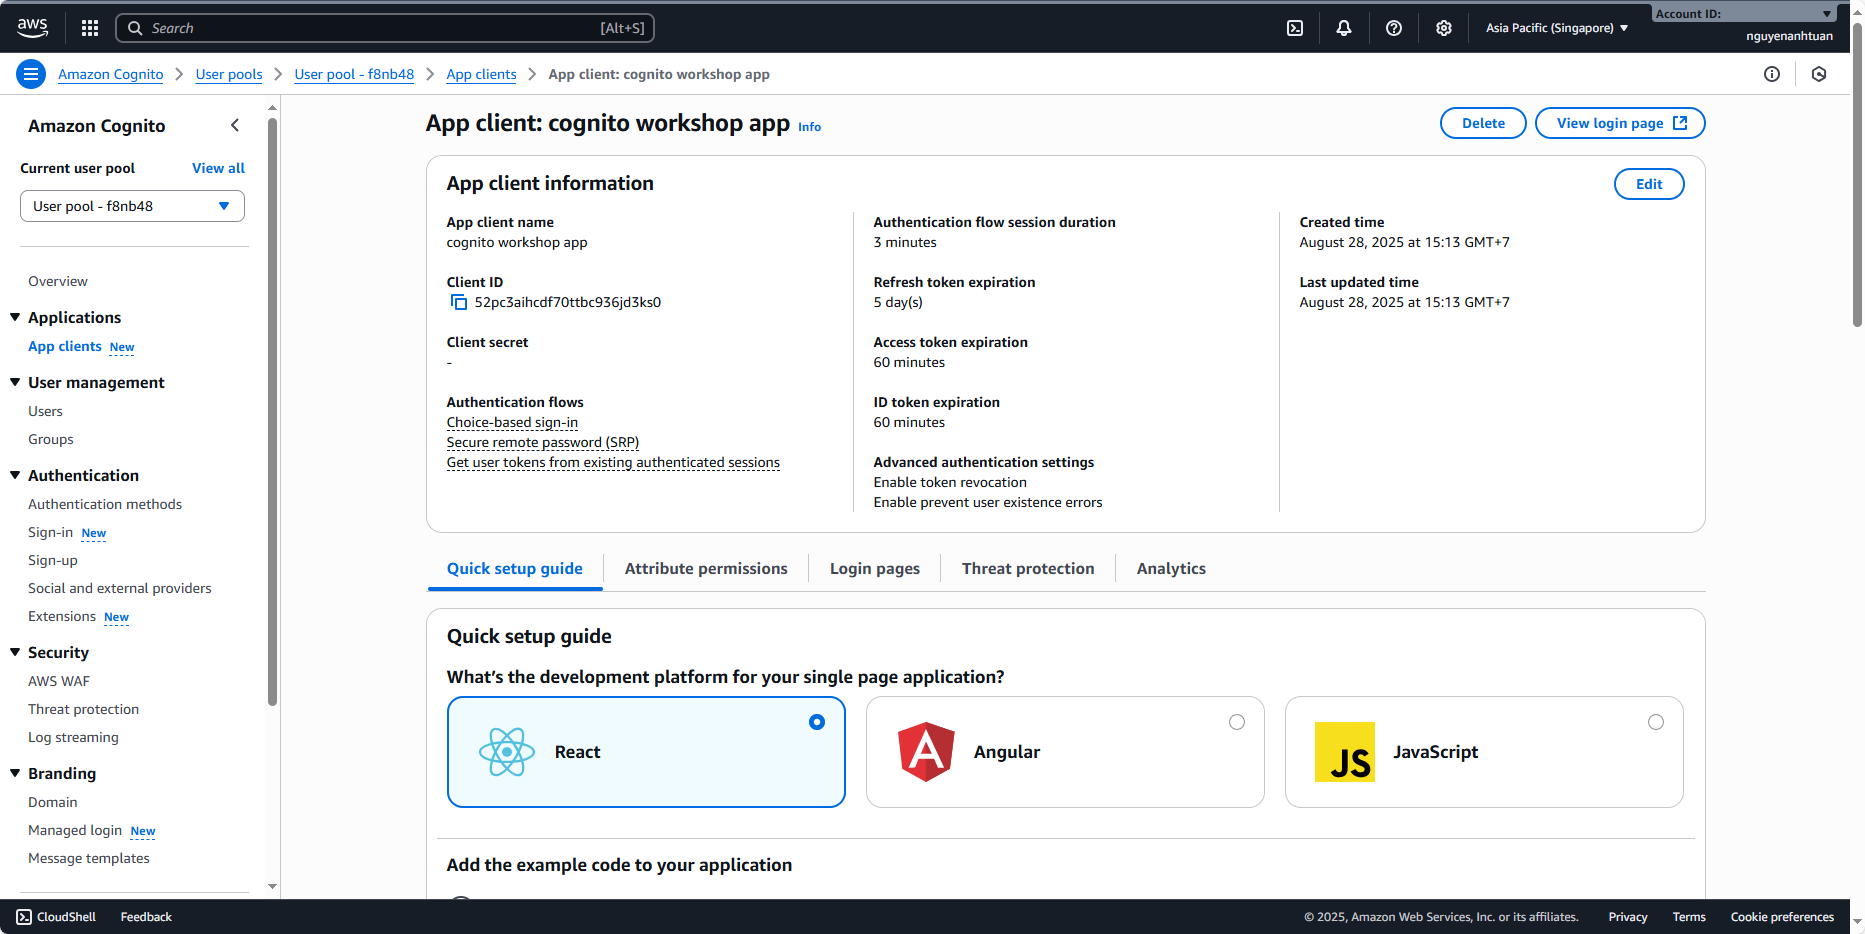Select the React platform option

tap(817, 722)
